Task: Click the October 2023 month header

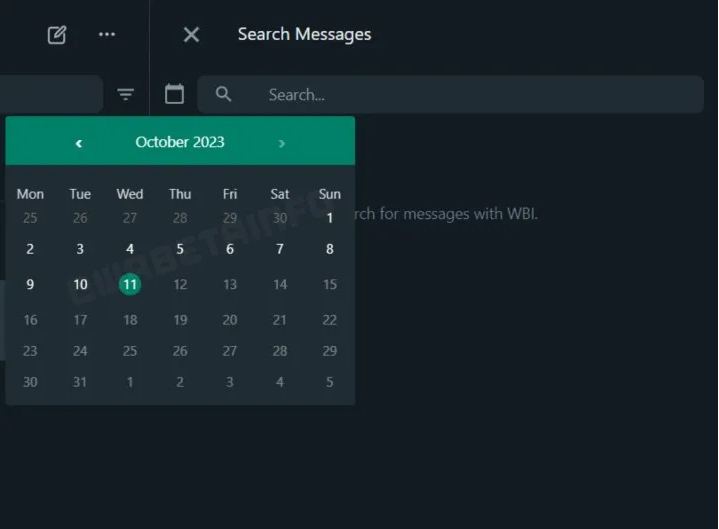Action: 180,142
